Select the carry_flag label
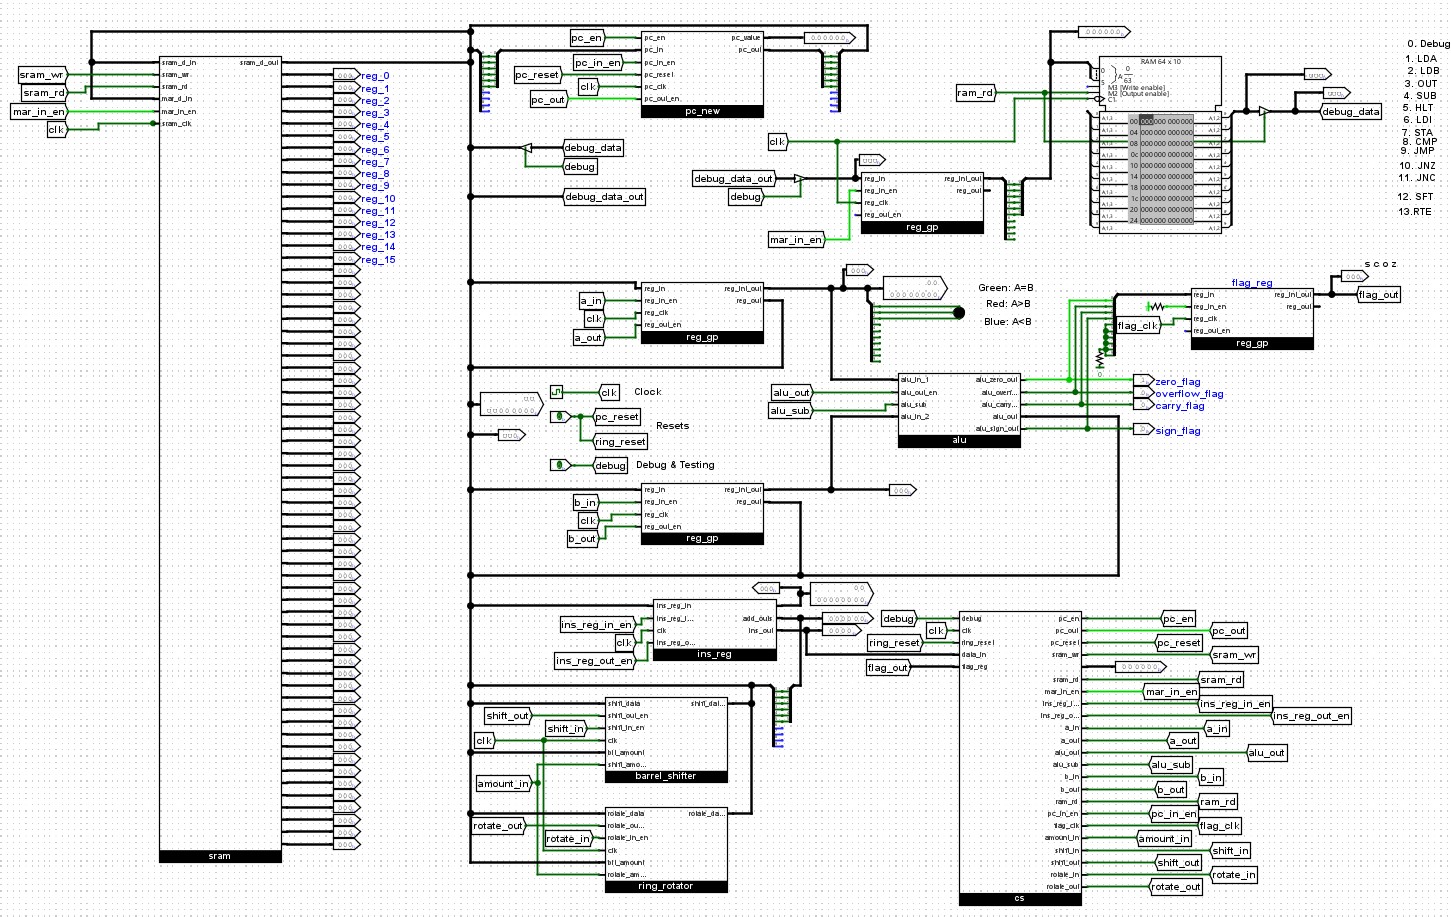This screenshot has width=1451, height=917. [1180, 406]
